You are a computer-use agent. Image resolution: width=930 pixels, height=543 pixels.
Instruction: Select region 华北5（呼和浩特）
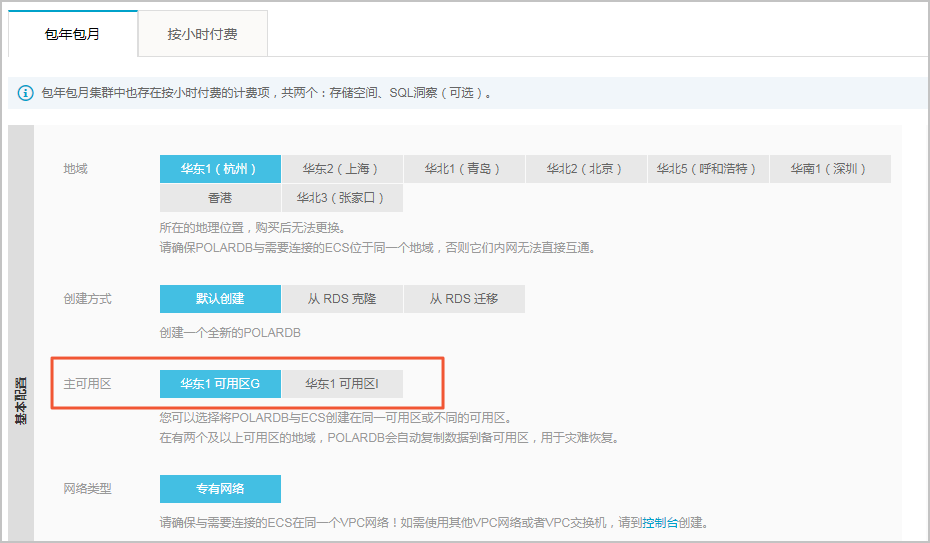708,169
